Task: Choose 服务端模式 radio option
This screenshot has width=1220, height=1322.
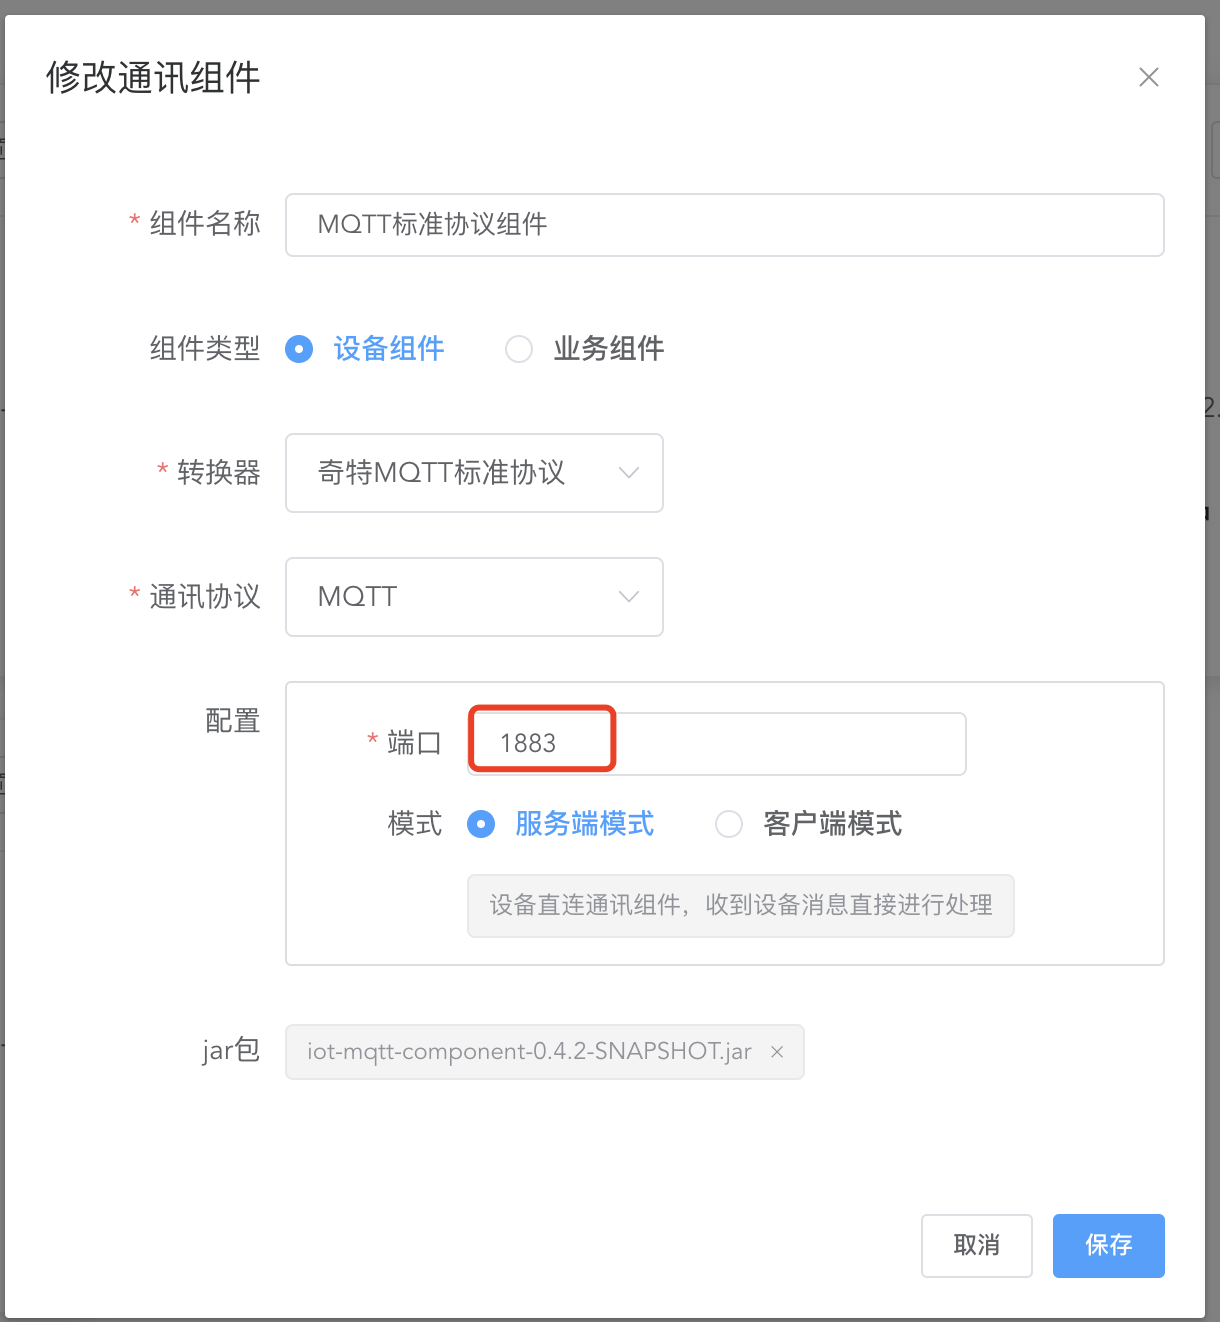Action: pyautogui.click(x=481, y=824)
